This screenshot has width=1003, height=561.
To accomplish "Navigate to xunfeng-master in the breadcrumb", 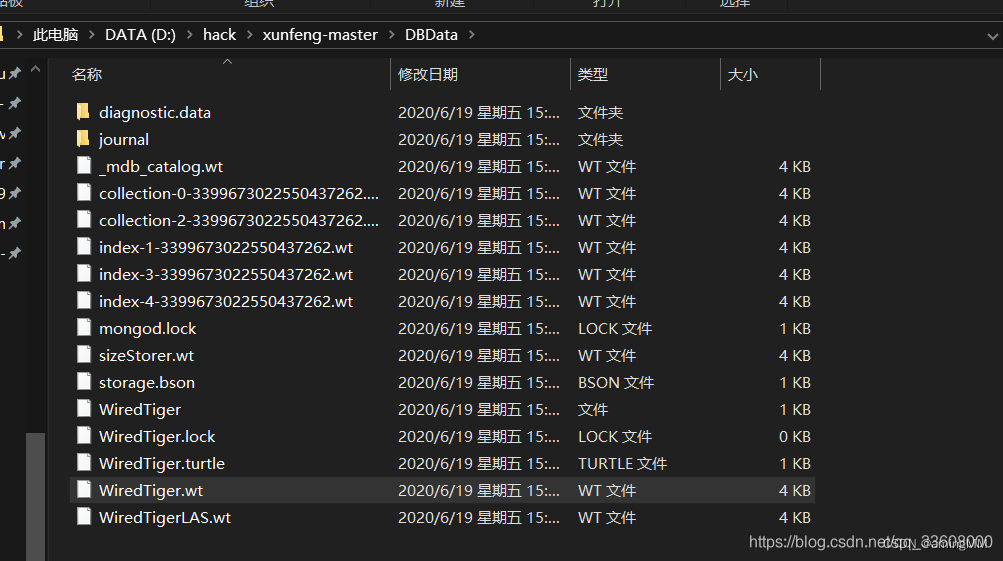I will pos(320,35).
